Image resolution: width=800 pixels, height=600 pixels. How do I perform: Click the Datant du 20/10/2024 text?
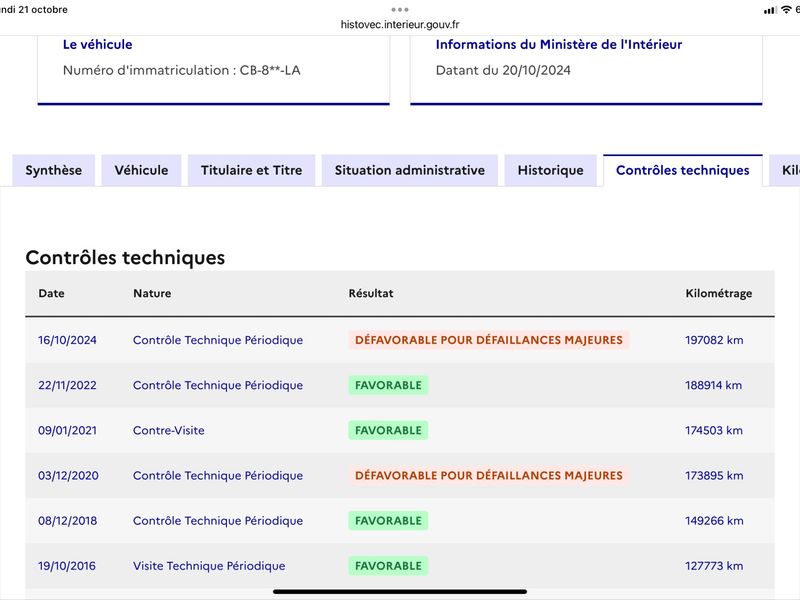503,70
